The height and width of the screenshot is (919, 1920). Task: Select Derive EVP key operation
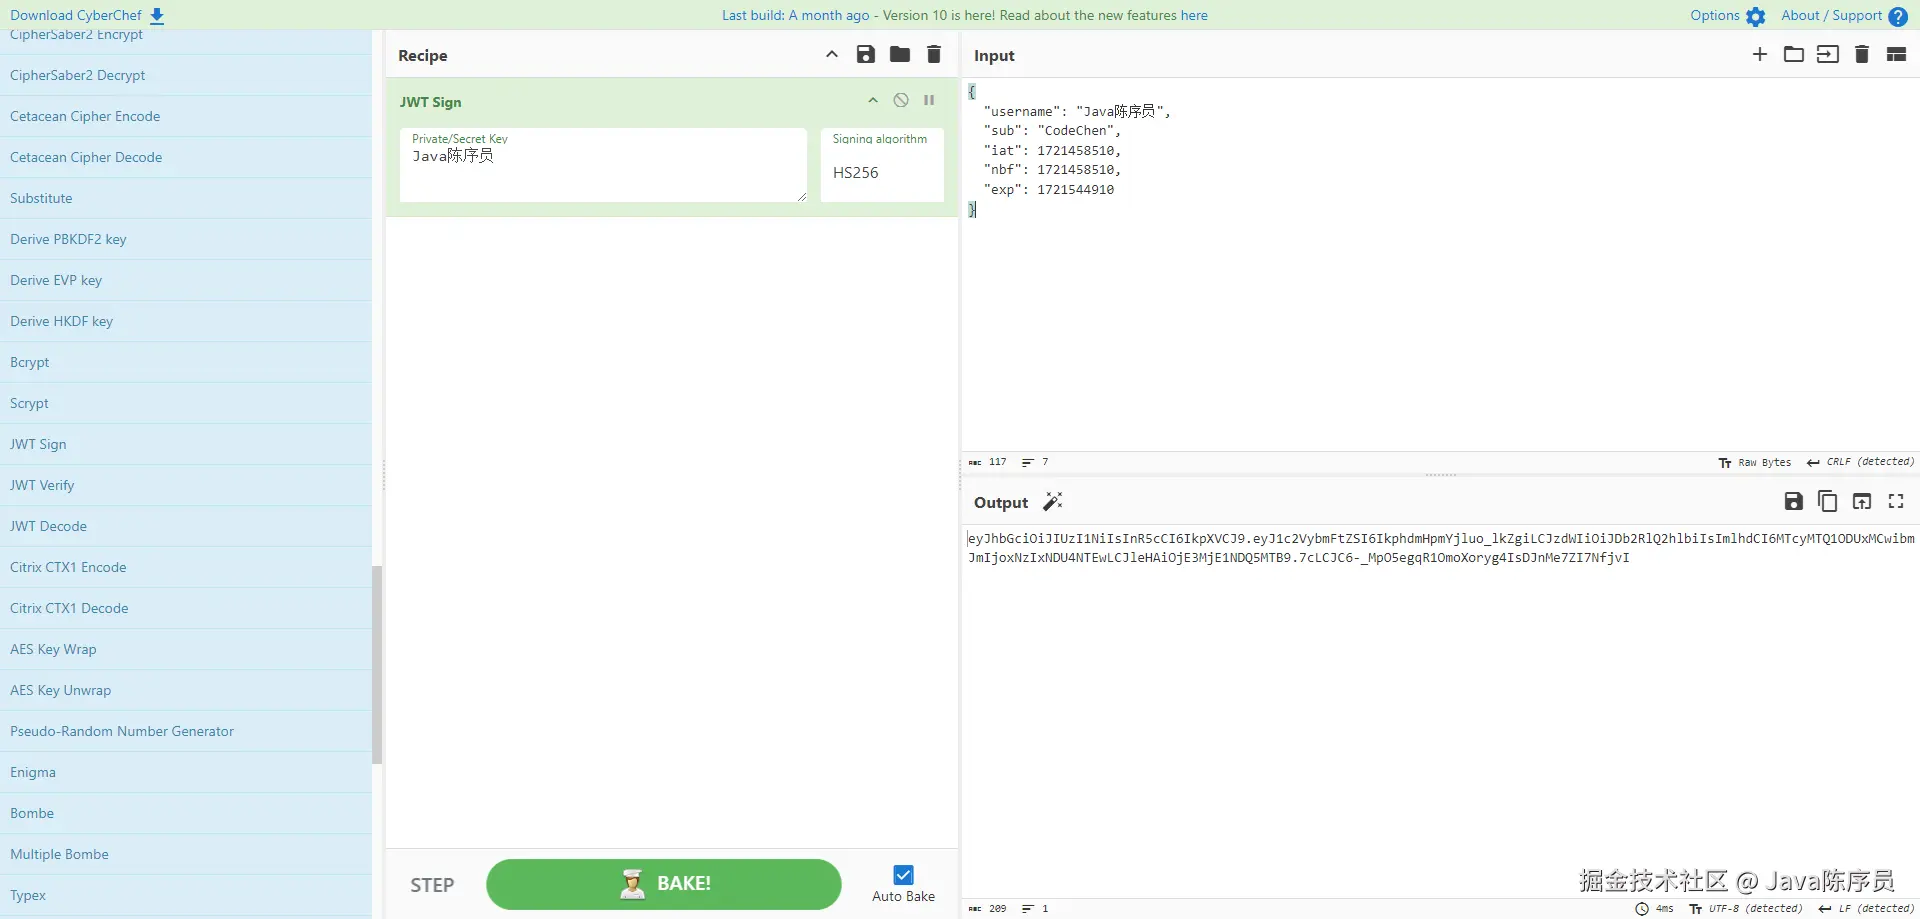pos(185,280)
